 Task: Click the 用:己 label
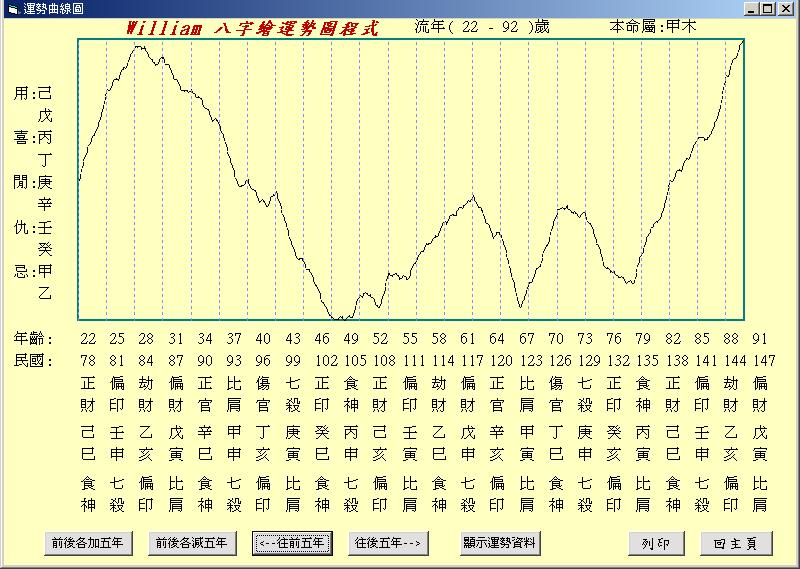click(x=33, y=93)
